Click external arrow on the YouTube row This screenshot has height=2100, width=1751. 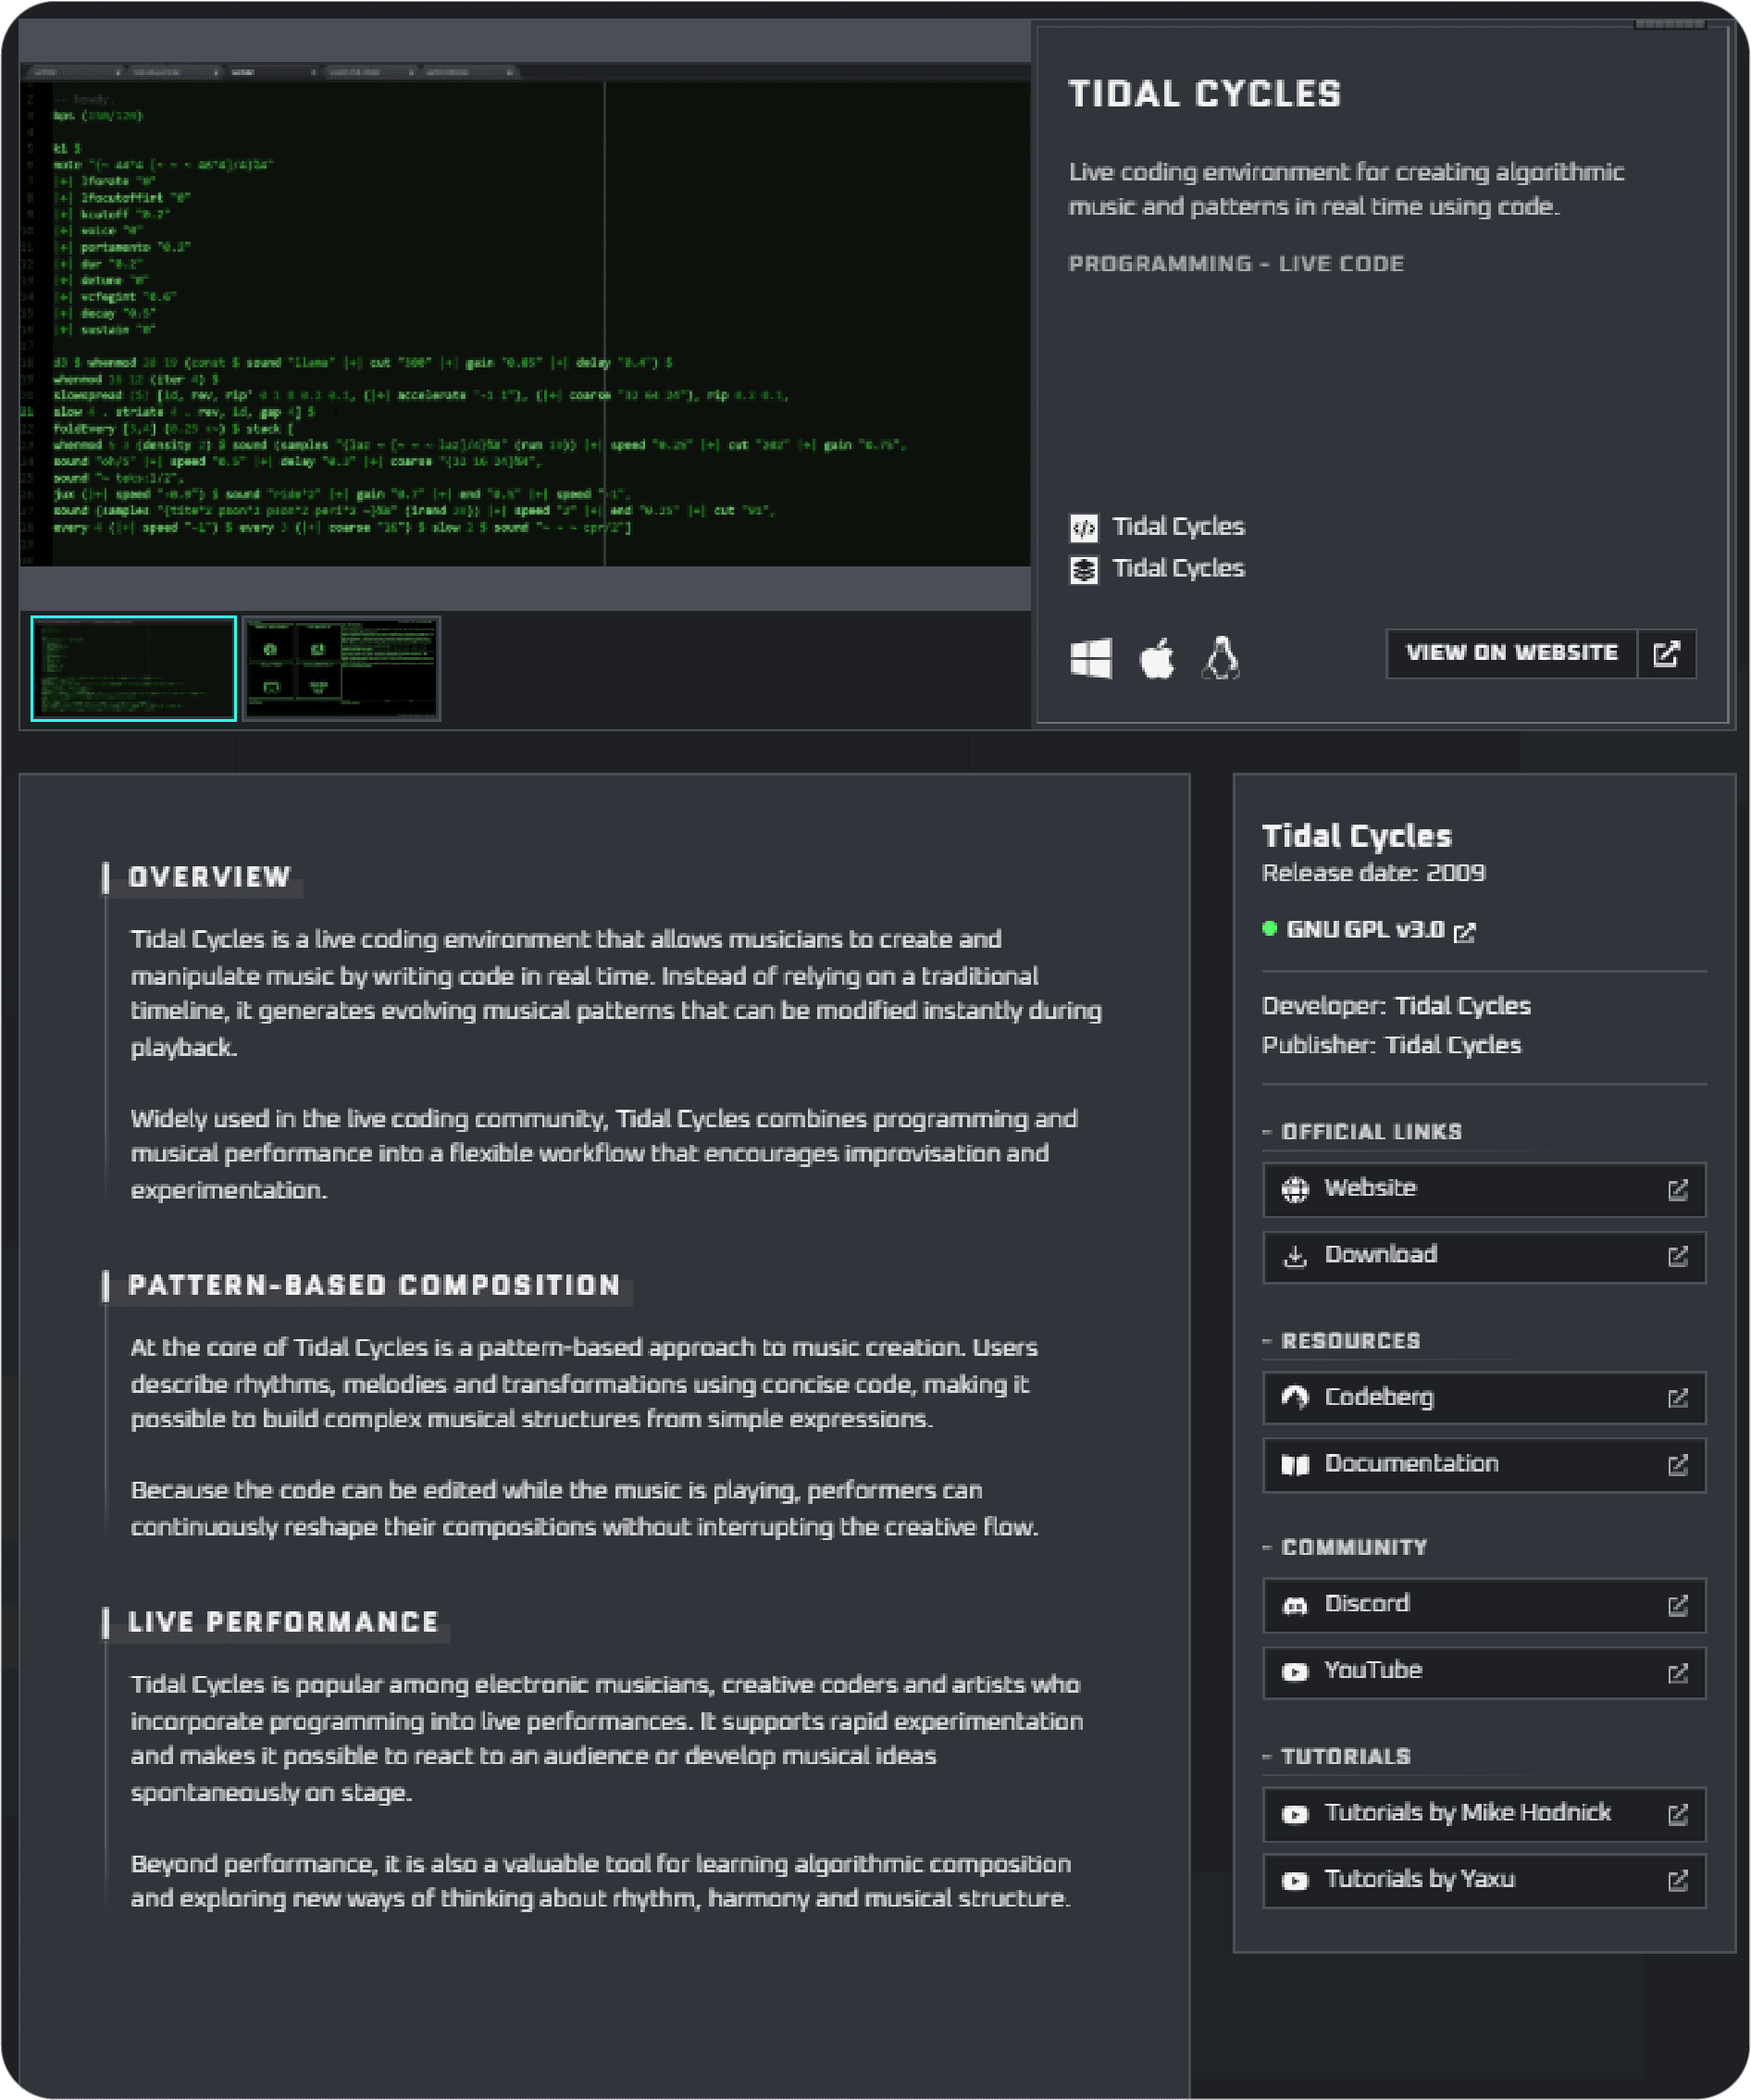[1677, 1672]
